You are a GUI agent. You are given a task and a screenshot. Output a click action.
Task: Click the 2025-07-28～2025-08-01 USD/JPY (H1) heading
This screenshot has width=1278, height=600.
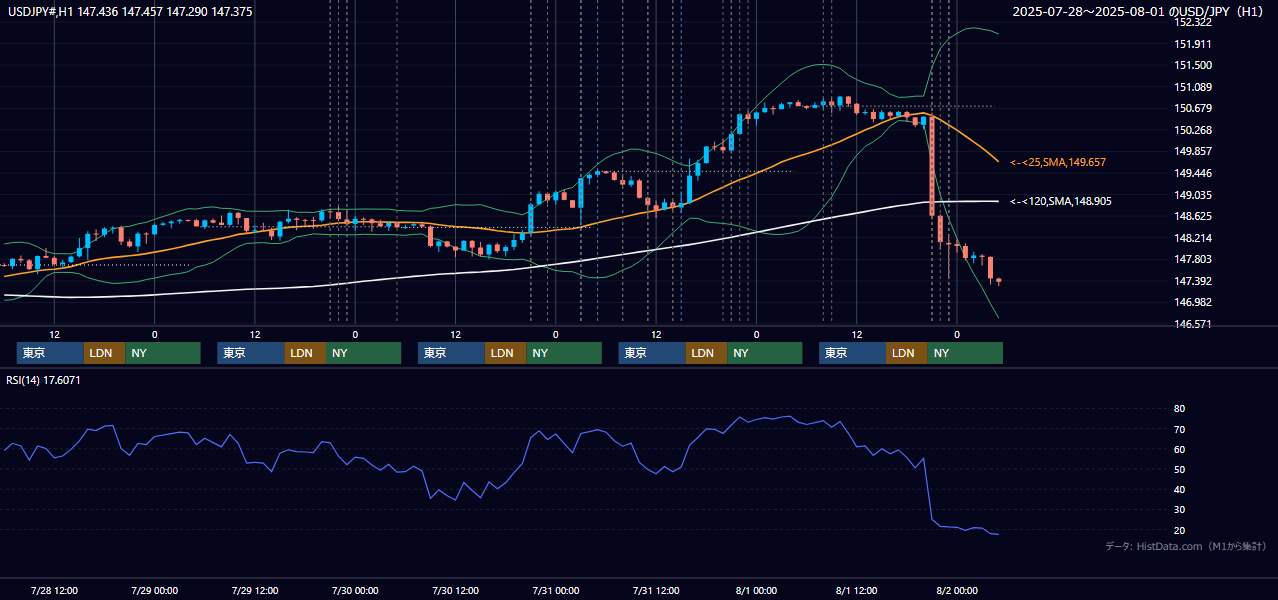[1139, 11]
